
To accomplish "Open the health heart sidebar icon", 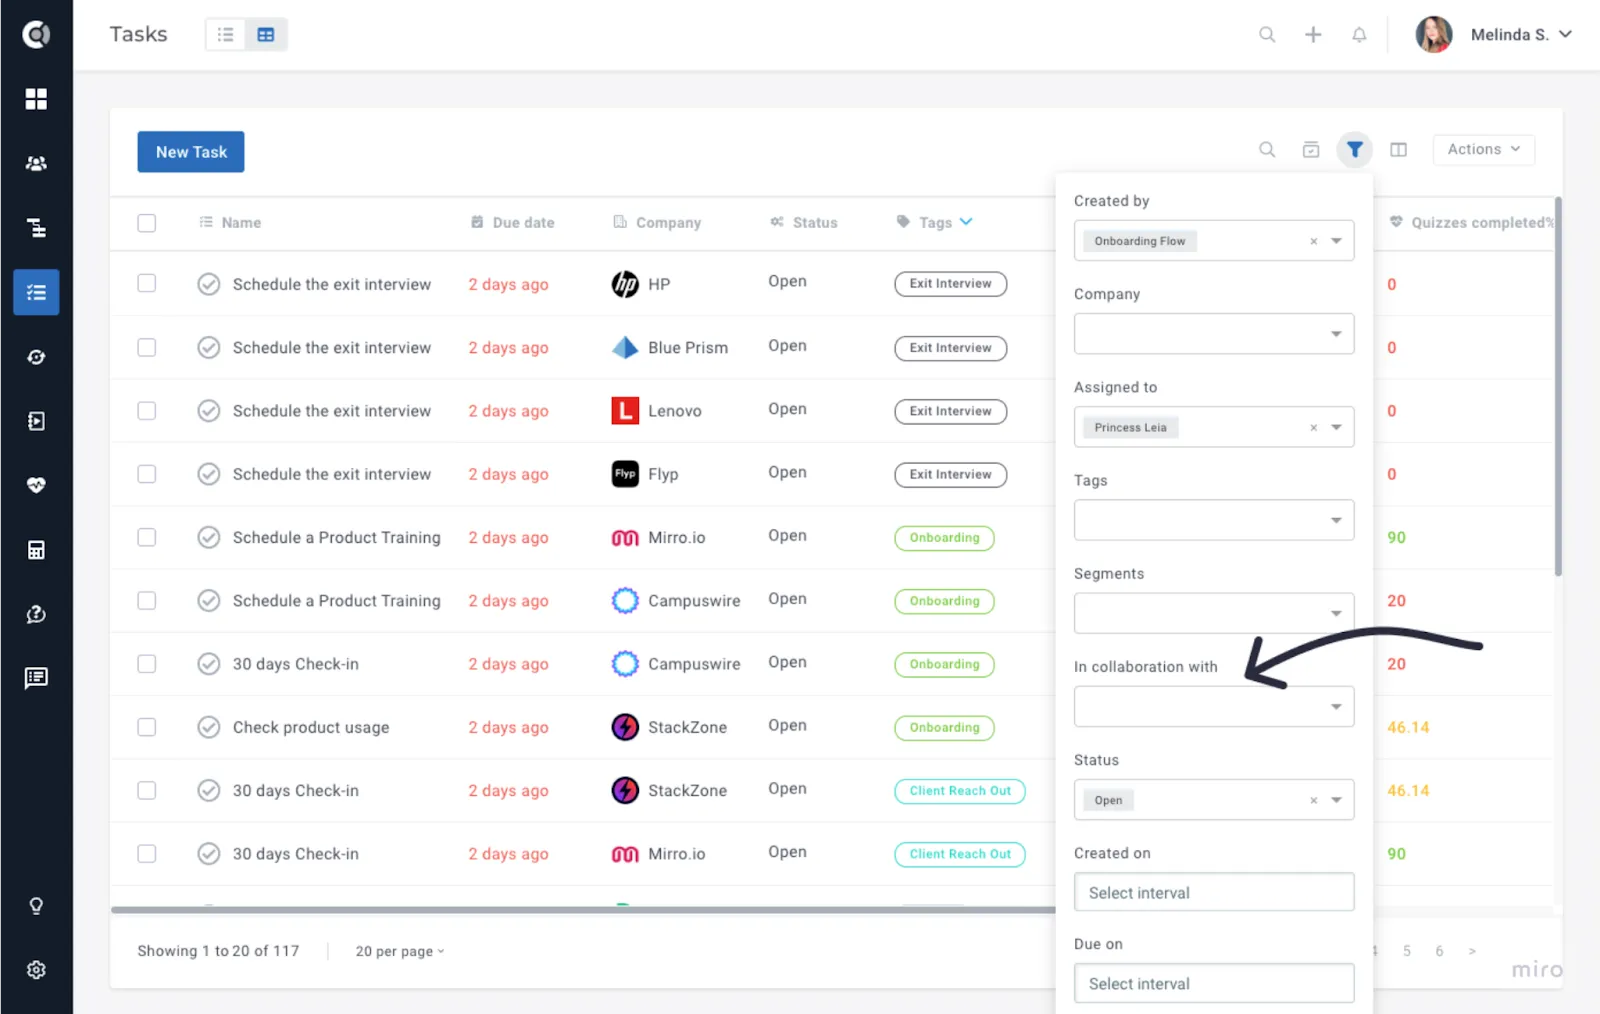I will pyautogui.click(x=36, y=485).
